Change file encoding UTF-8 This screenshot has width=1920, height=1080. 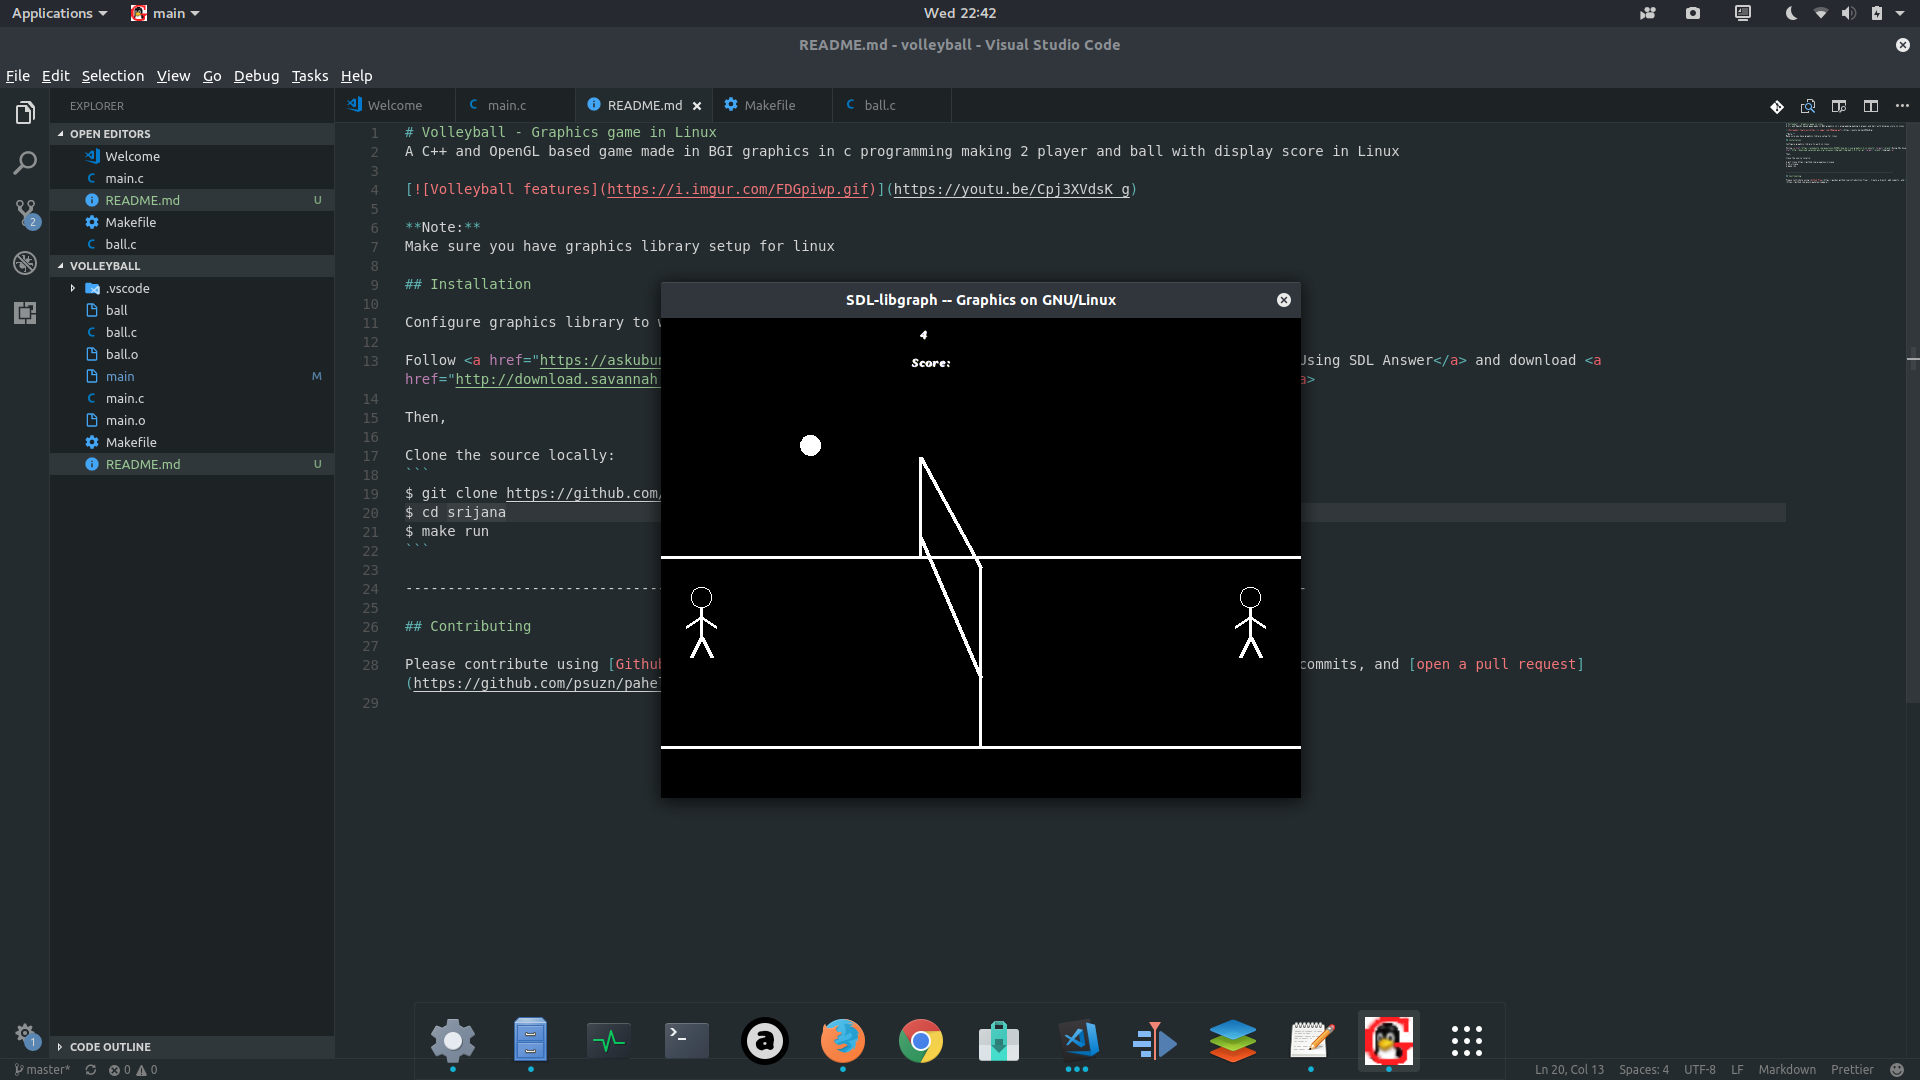tap(1699, 1070)
